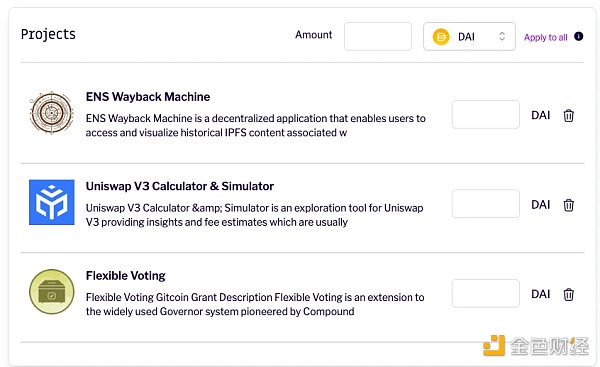Image resolution: width=600 pixels, height=367 pixels.
Task: Click Apply to all link
Action: (x=546, y=37)
